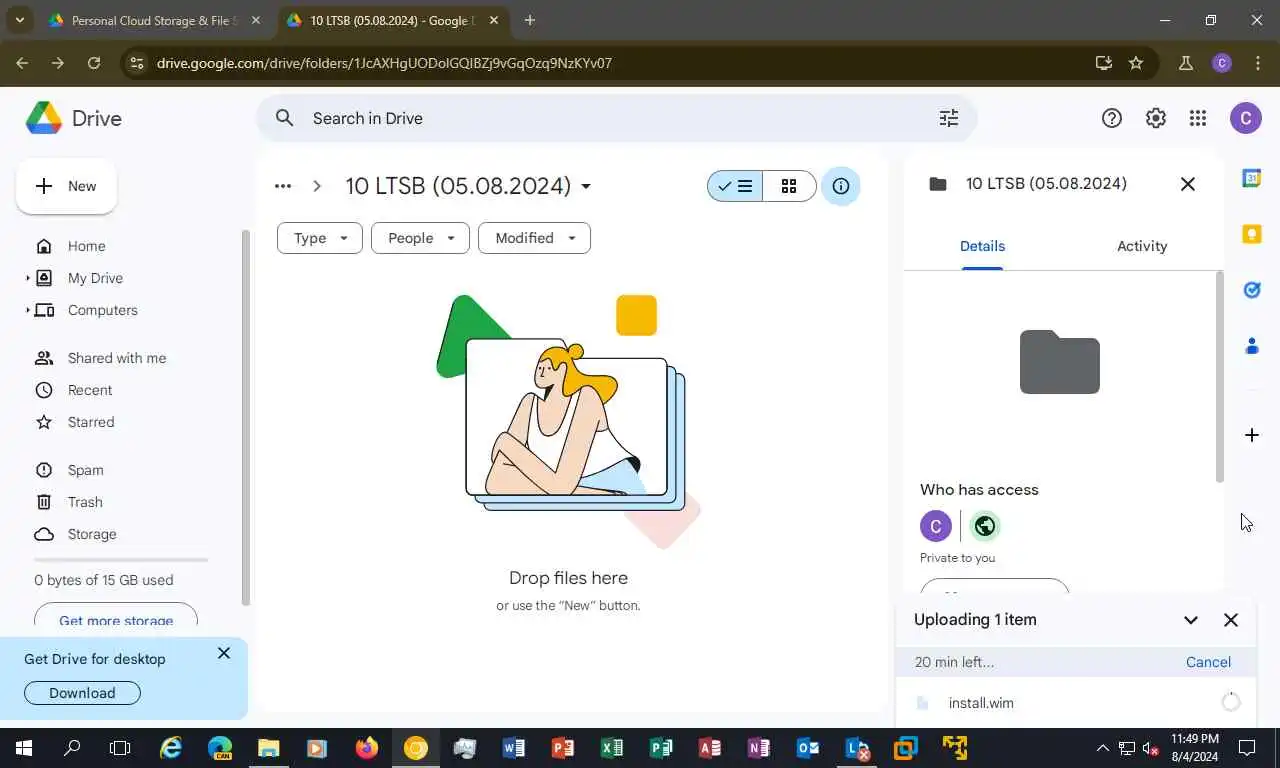Close the details panel
This screenshot has height=768, width=1280.
pos(1188,184)
